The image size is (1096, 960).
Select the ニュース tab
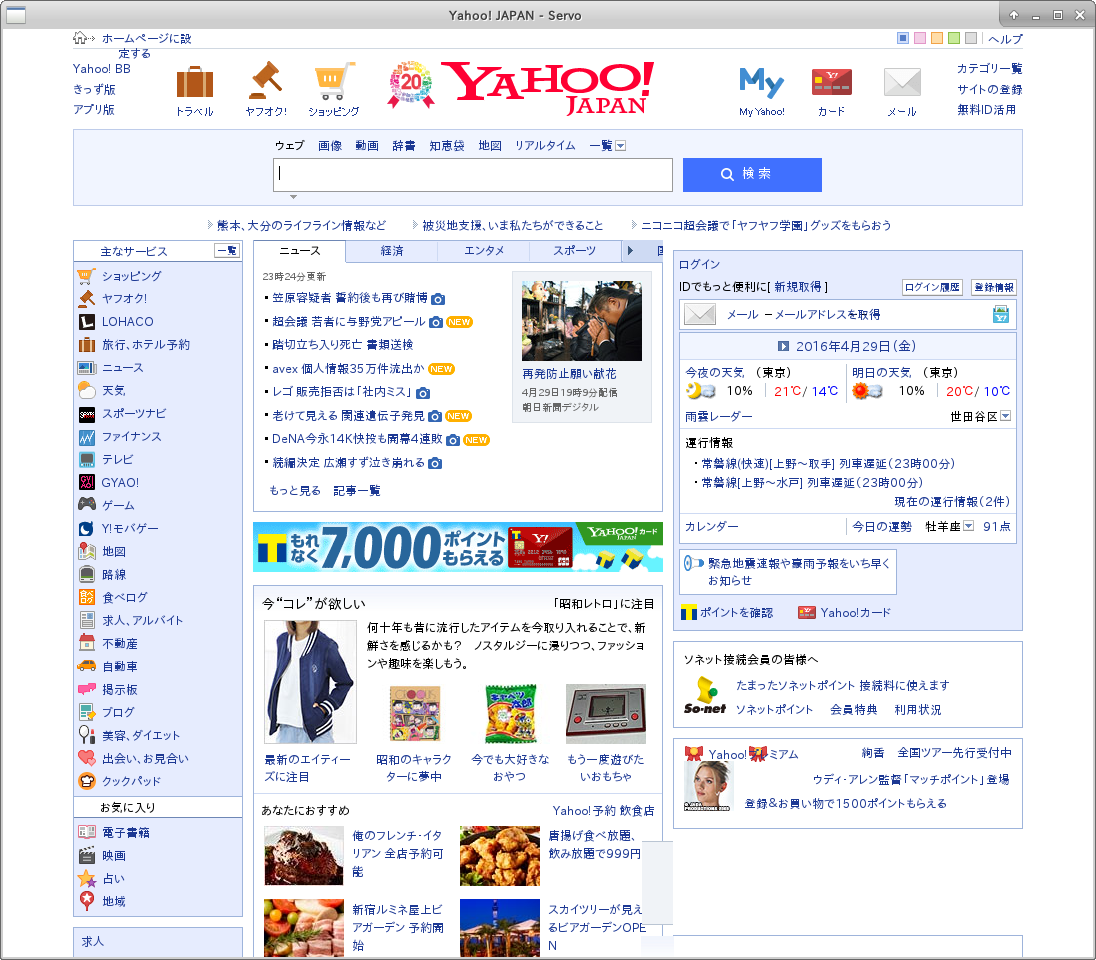coord(299,250)
